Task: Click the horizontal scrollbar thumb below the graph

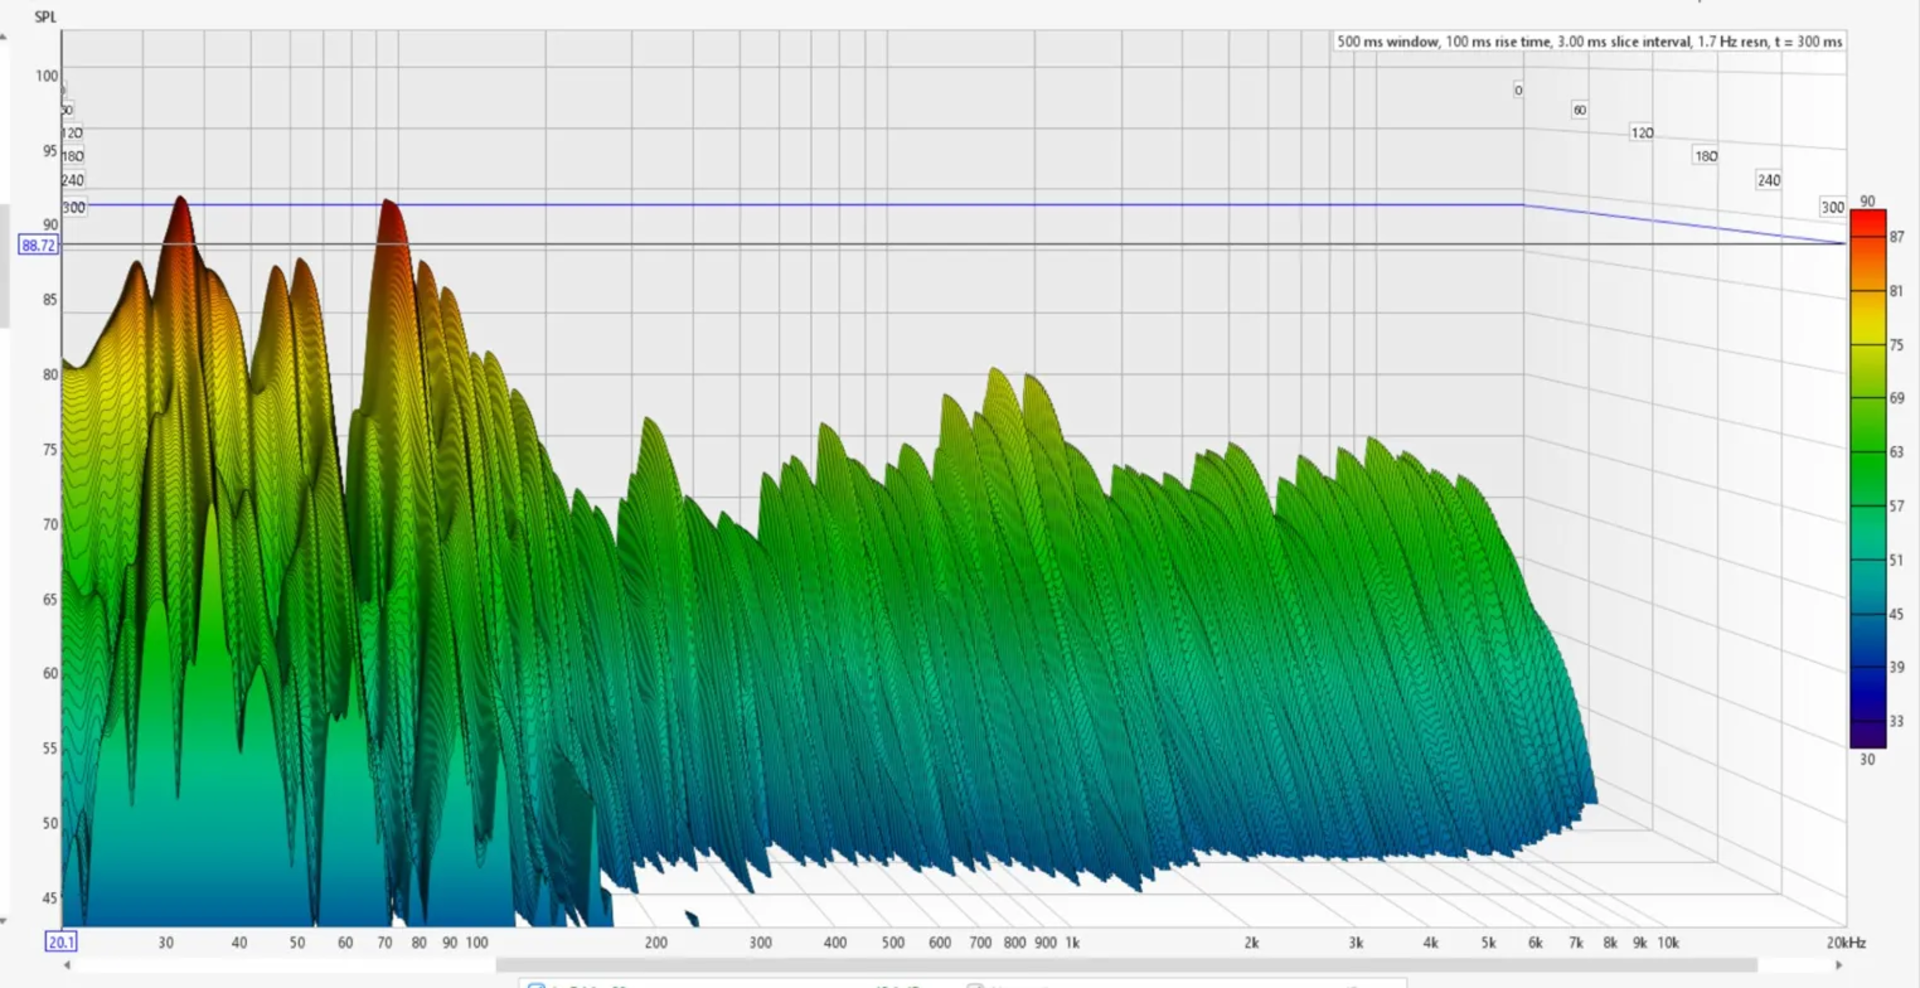Action: (1125, 965)
